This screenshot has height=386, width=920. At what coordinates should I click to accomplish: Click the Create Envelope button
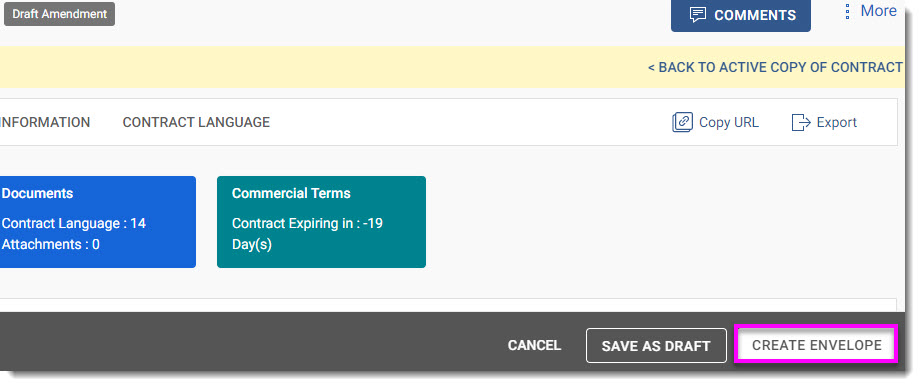[816, 345]
